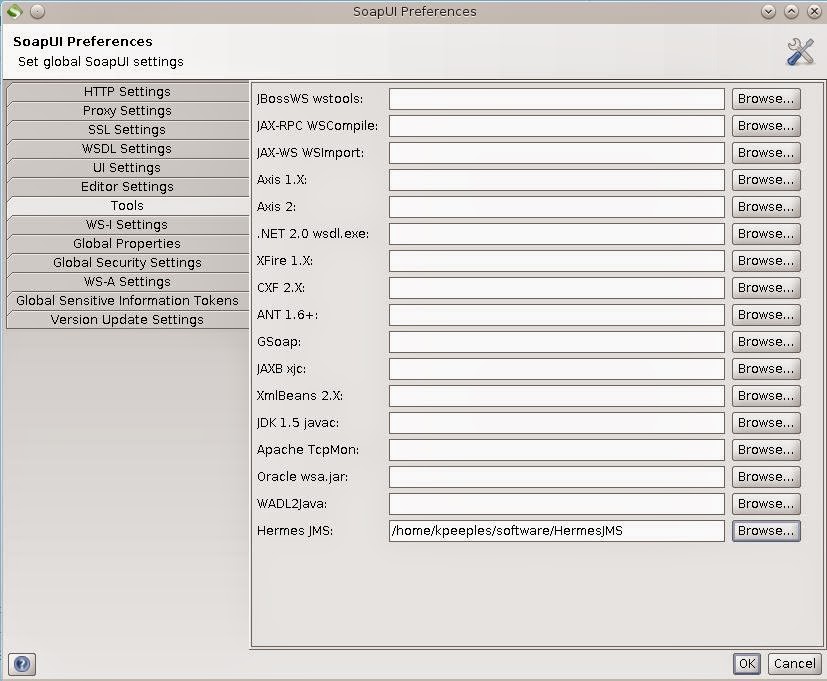
Task: Browse for Axis 2 path
Action: point(766,207)
